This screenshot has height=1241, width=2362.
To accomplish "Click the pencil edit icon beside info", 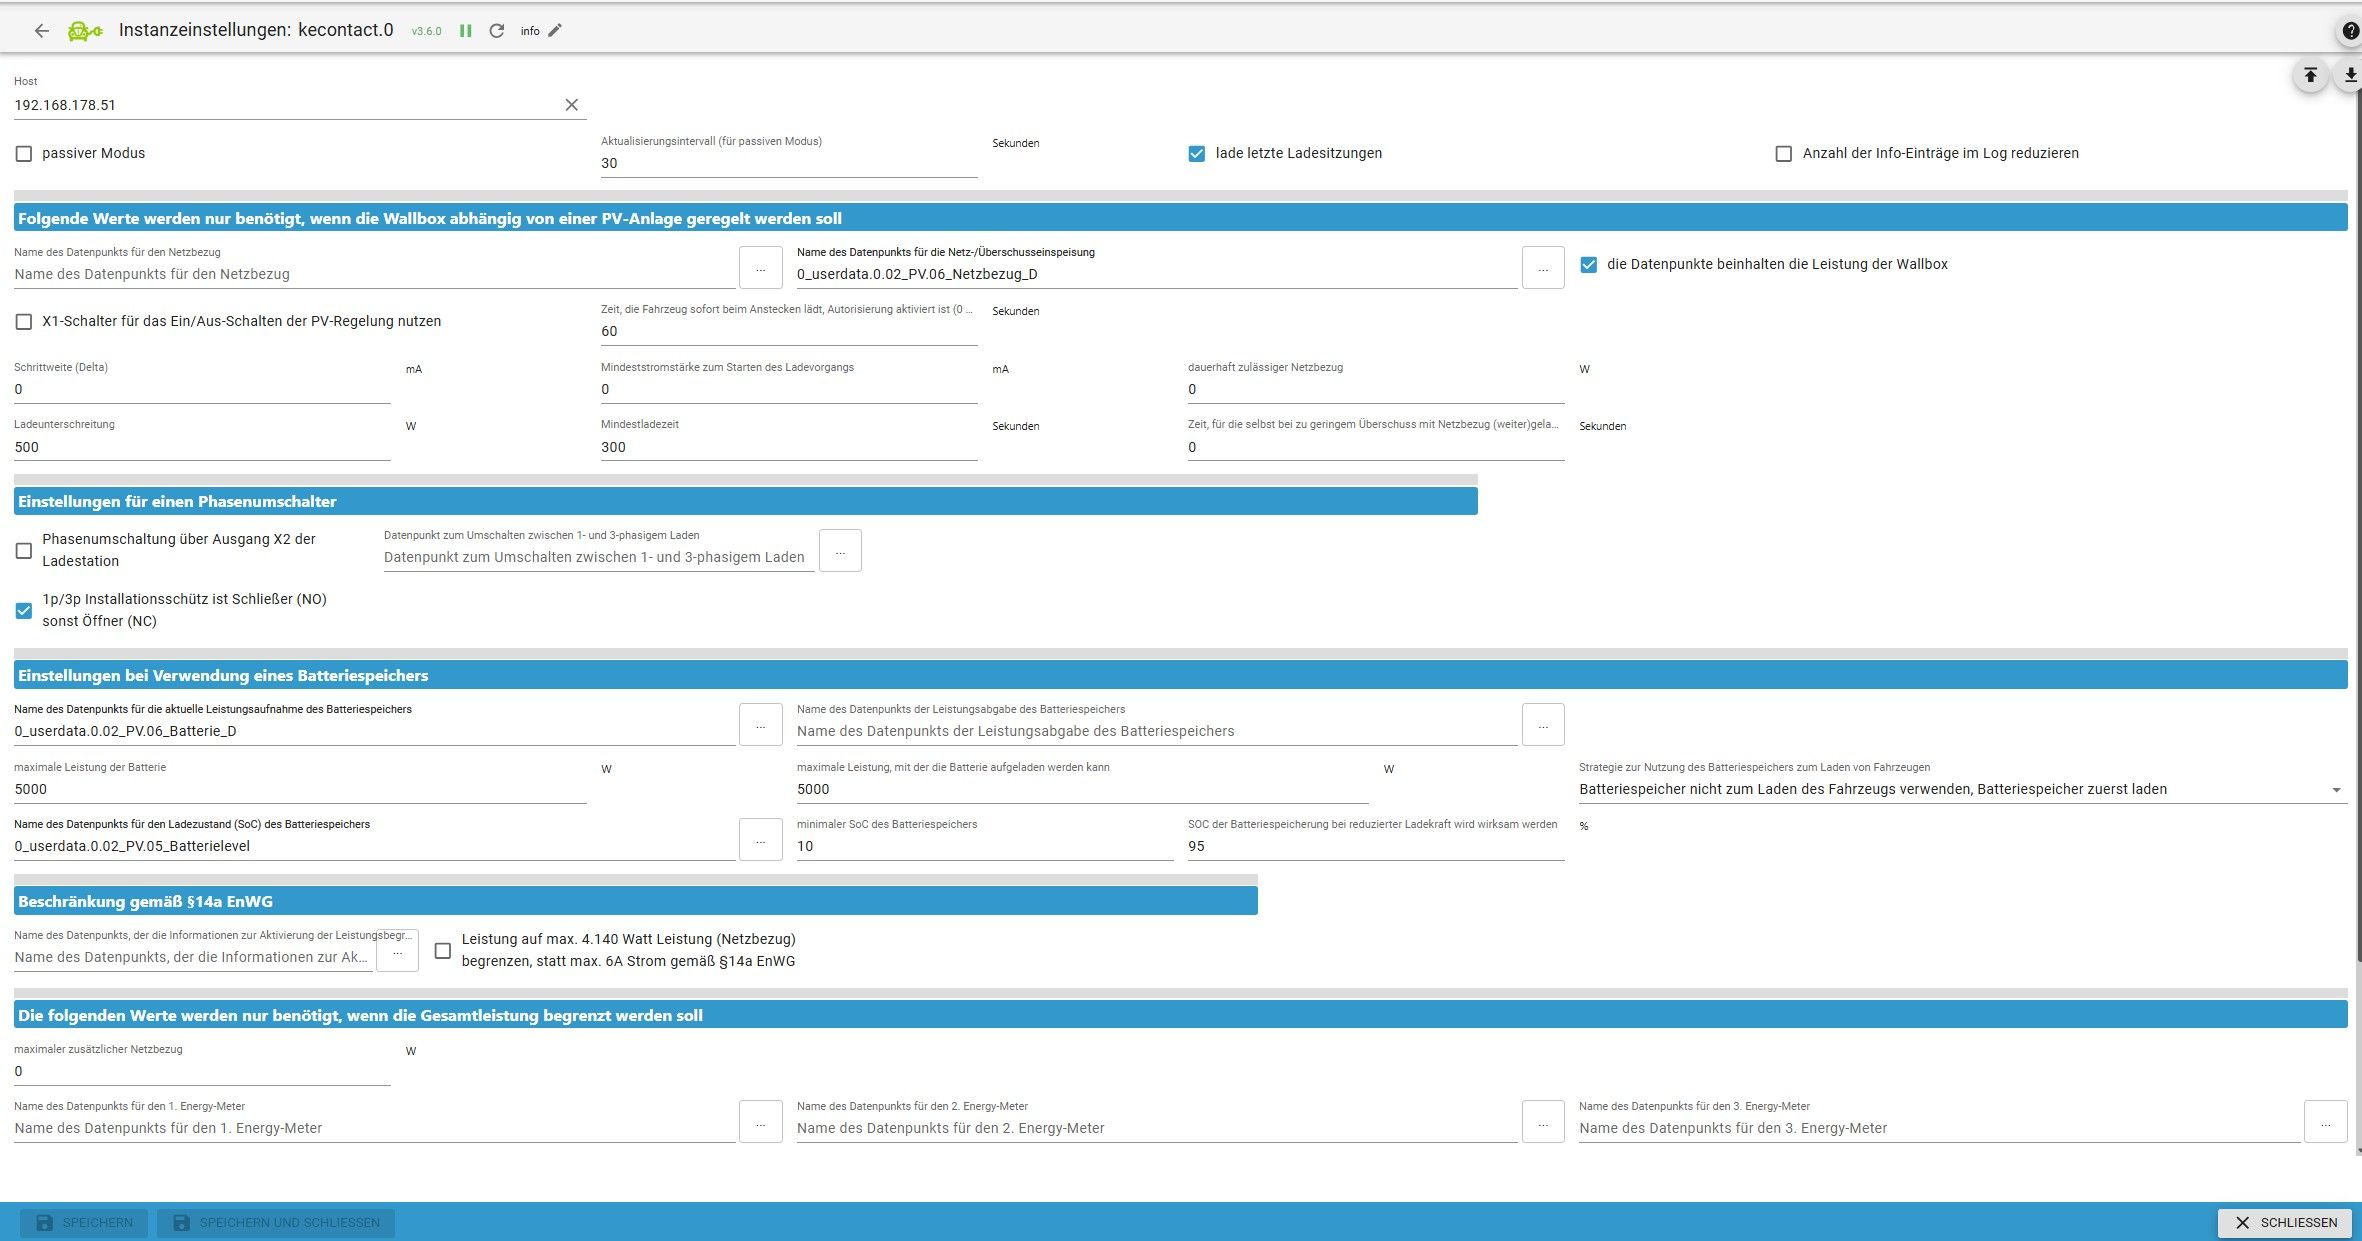I will (555, 31).
